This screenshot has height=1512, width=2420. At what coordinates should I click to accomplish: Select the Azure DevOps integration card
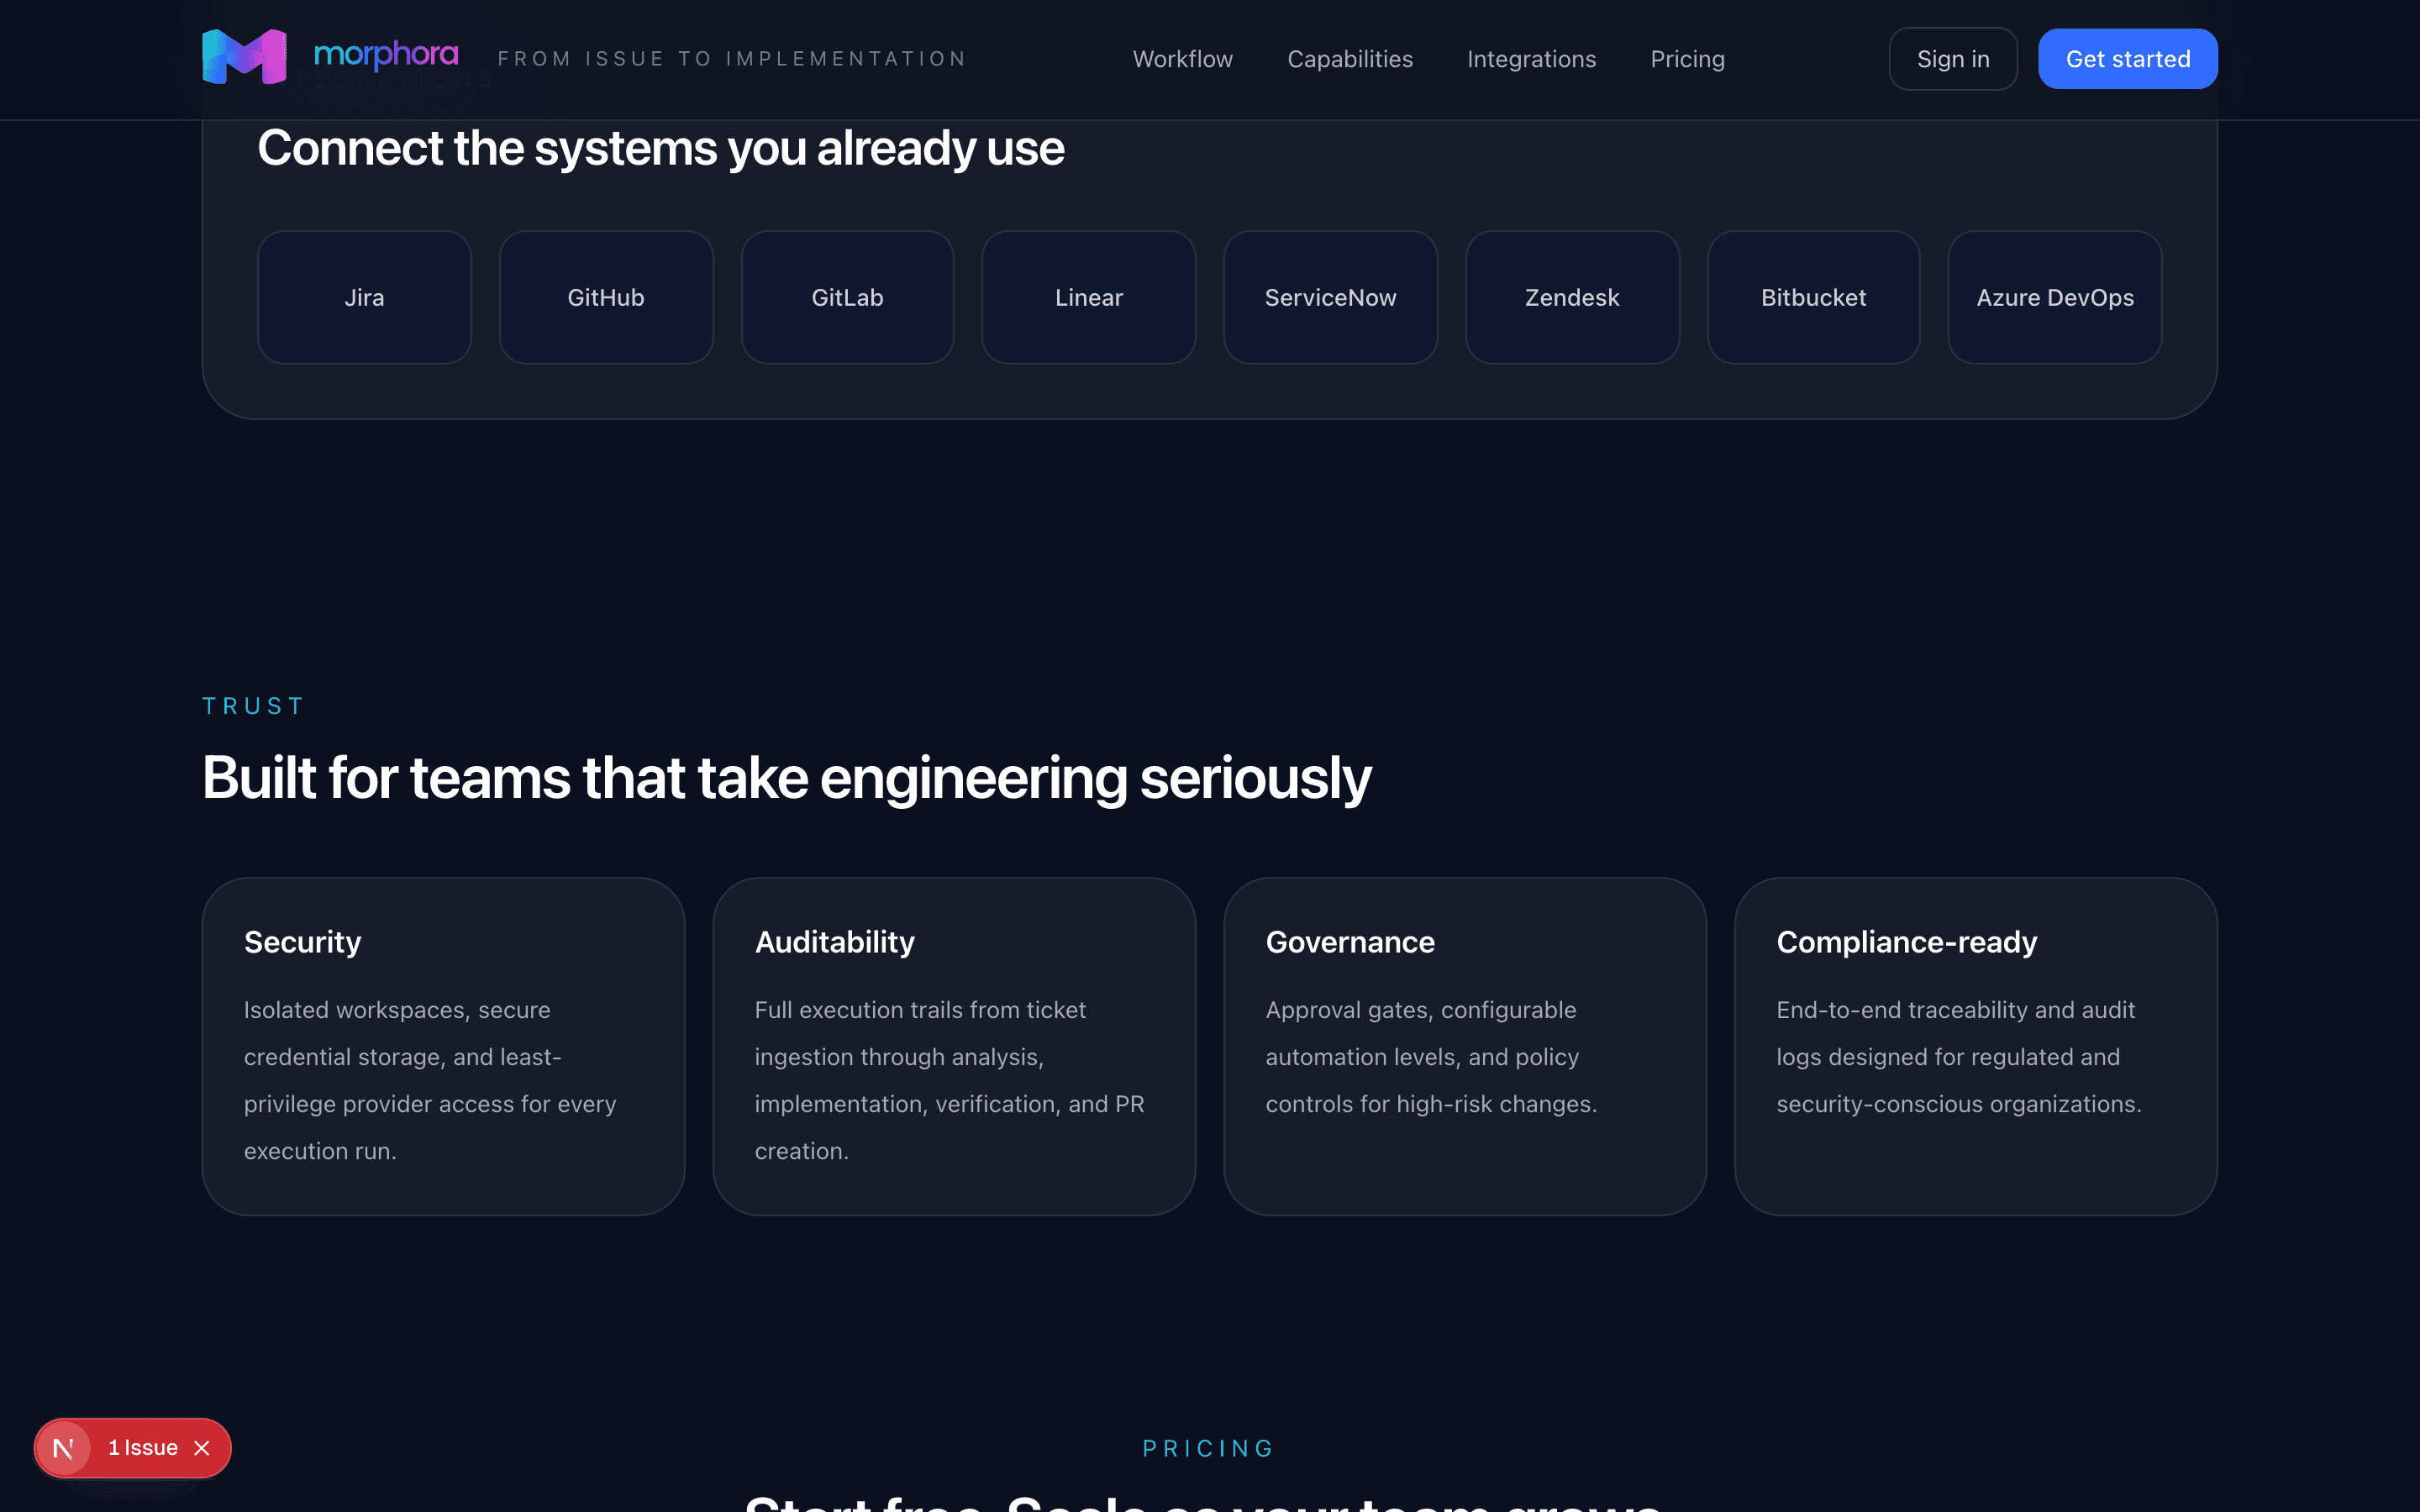pyautogui.click(x=2055, y=296)
